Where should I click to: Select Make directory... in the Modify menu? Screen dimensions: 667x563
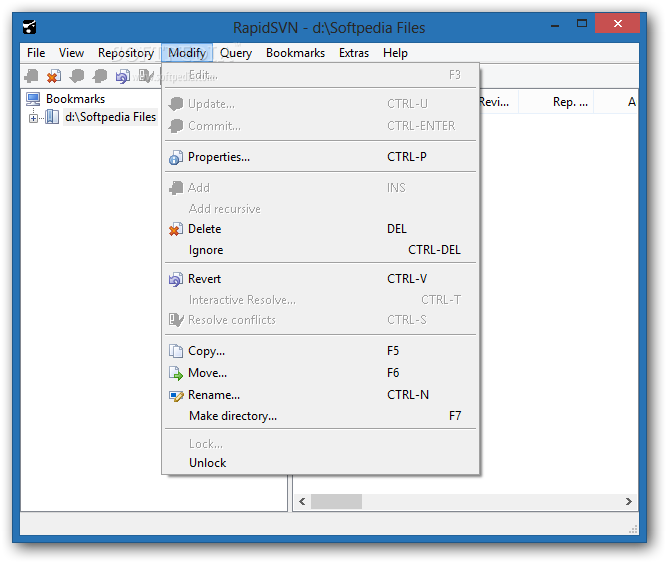320,416
